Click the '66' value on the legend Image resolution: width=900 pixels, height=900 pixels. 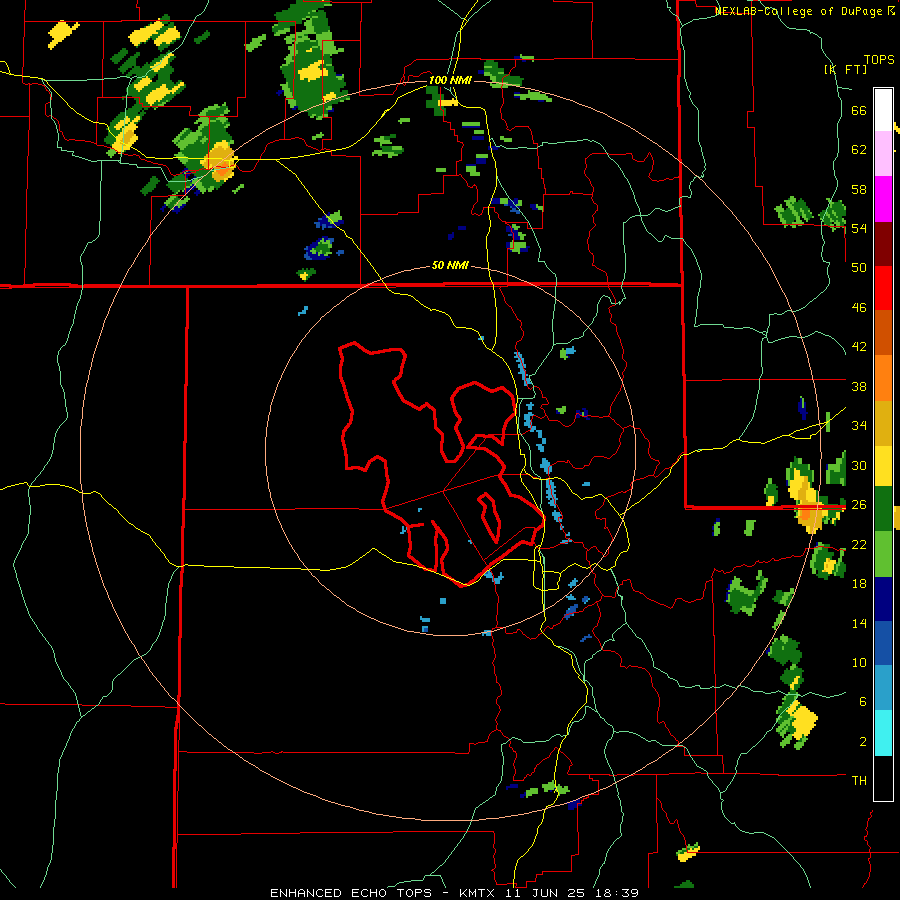pyautogui.click(x=859, y=111)
